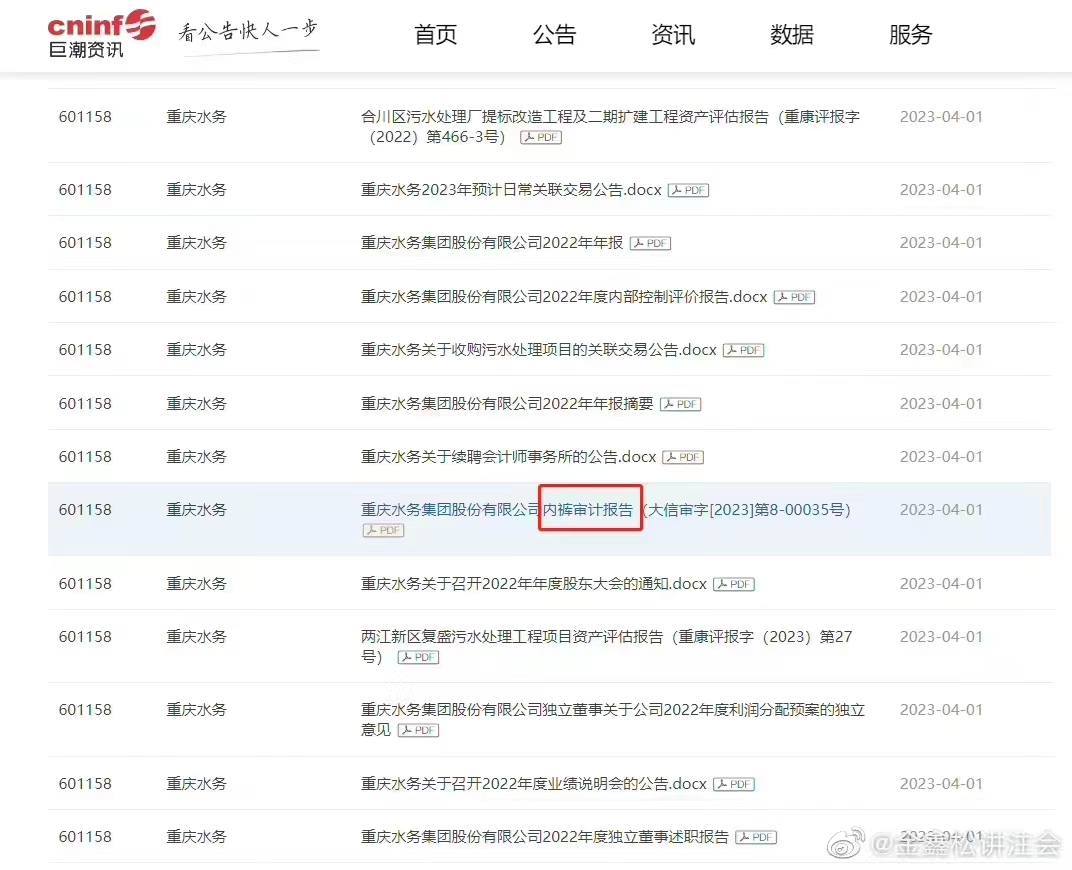Click PDF icon for 业绩说明会公告
This screenshot has height=870, width=1072.
[734, 784]
